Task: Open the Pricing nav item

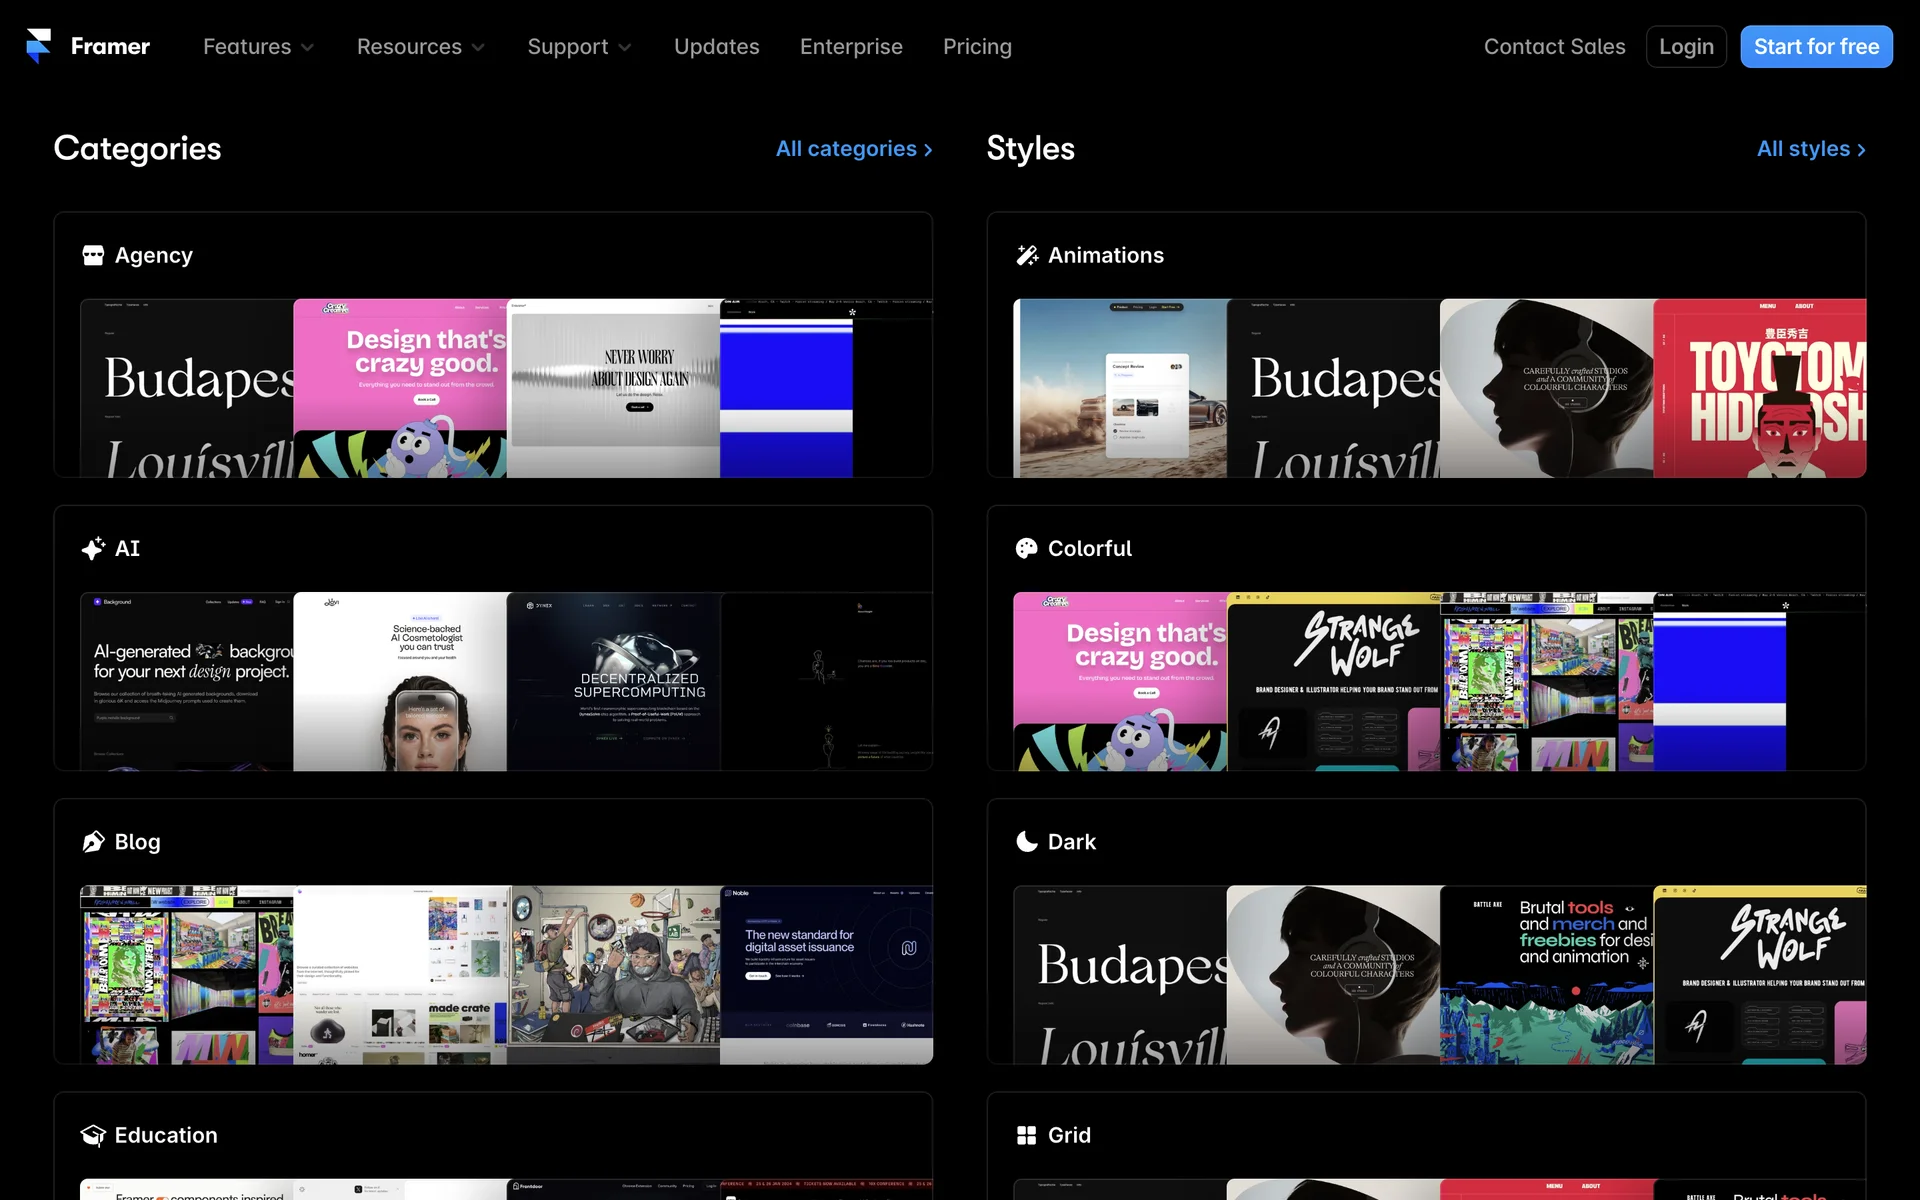Action: pyautogui.click(x=977, y=47)
